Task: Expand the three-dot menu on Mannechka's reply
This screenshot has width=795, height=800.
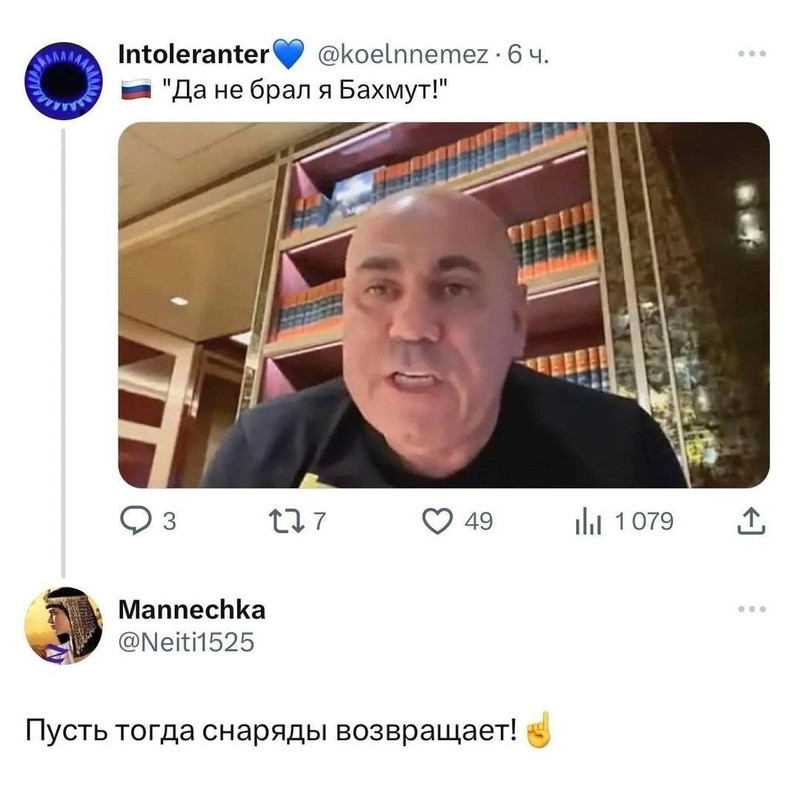Action: (x=752, y=609)
